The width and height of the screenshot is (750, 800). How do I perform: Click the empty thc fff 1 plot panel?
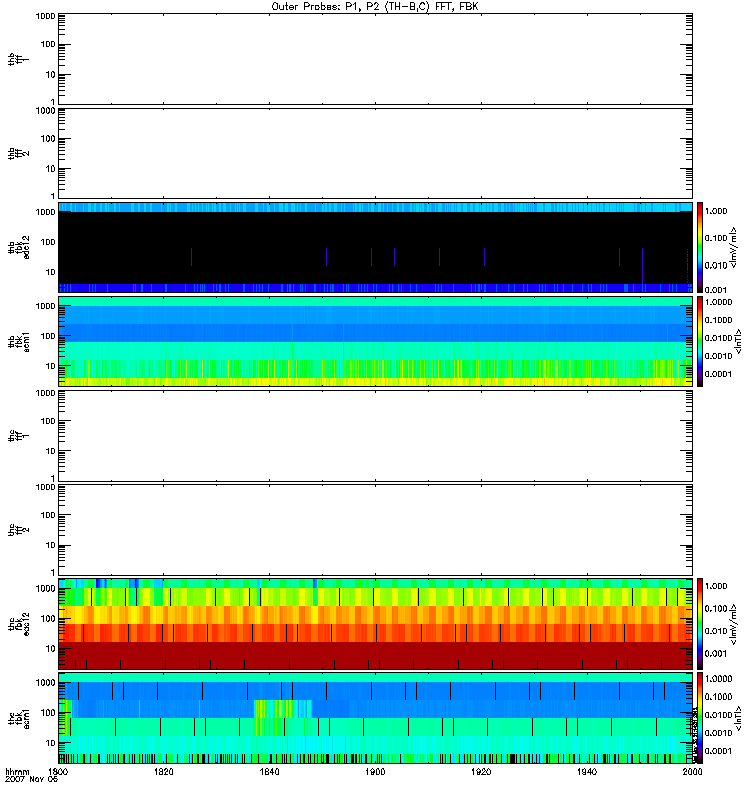[x=376, y=436]
